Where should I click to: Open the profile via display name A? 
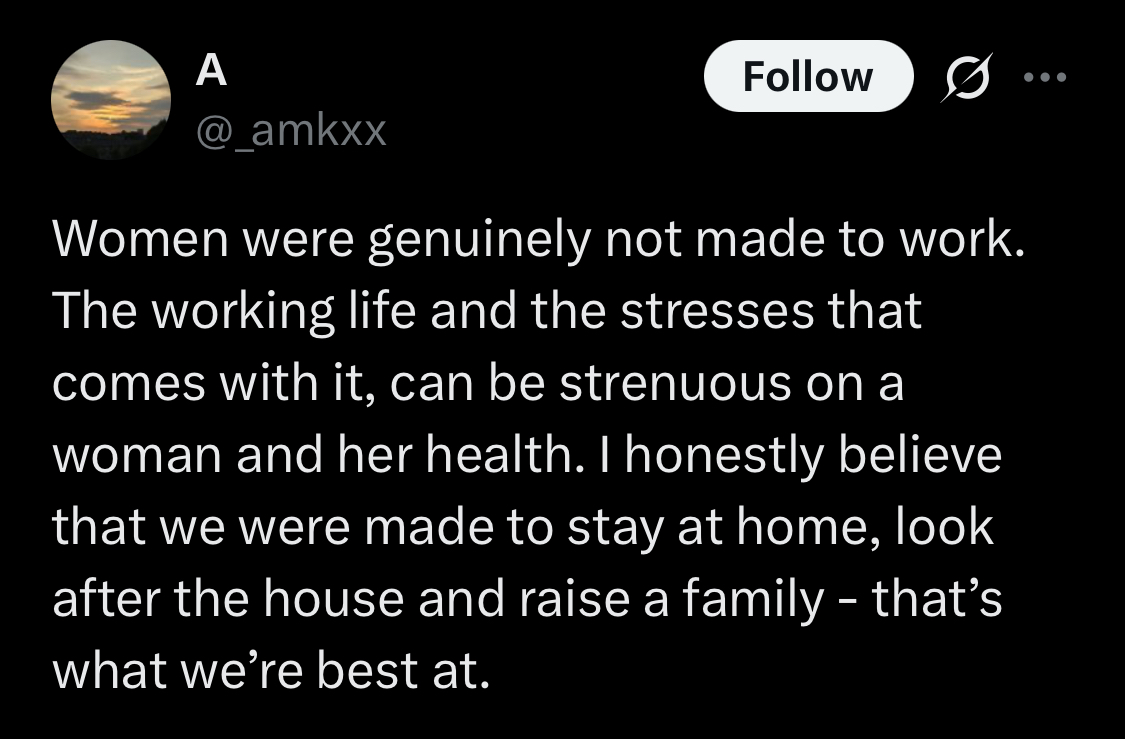(x=212, y=70)
